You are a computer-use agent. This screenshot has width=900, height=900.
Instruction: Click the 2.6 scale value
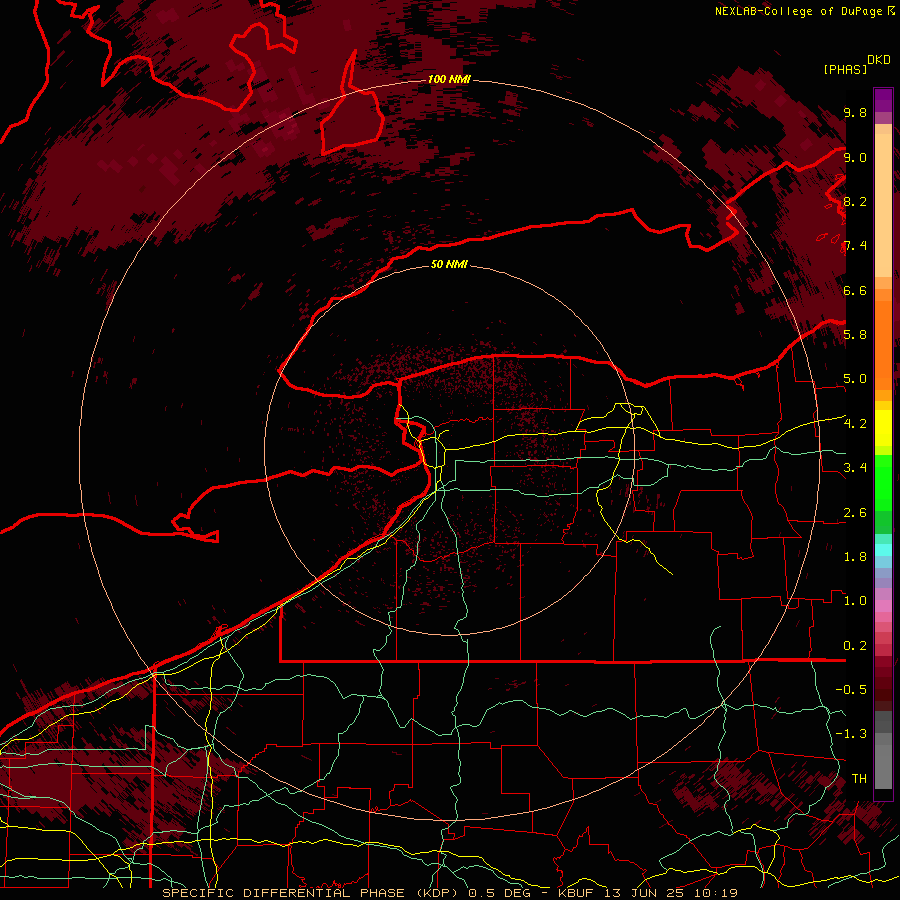[855, 512]
